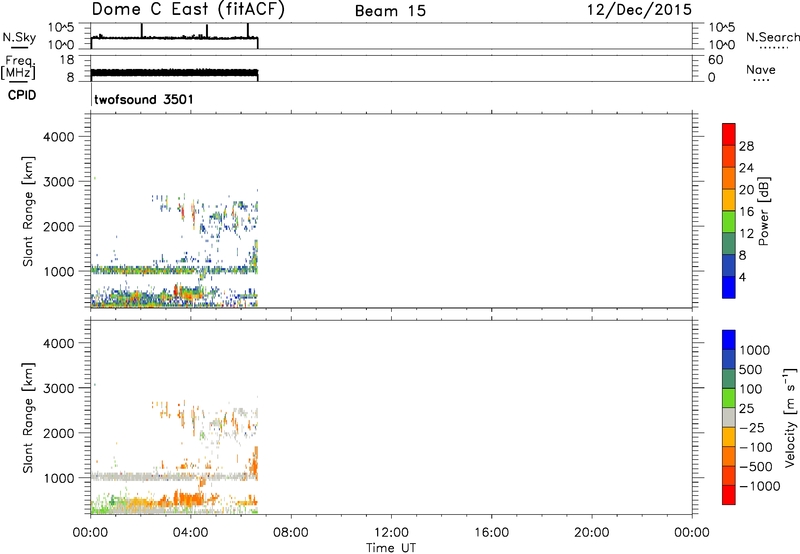The image size is (800, 554).
Task: Select the '500' tick on the velocity colorbar
Action: tap(751, 370)
